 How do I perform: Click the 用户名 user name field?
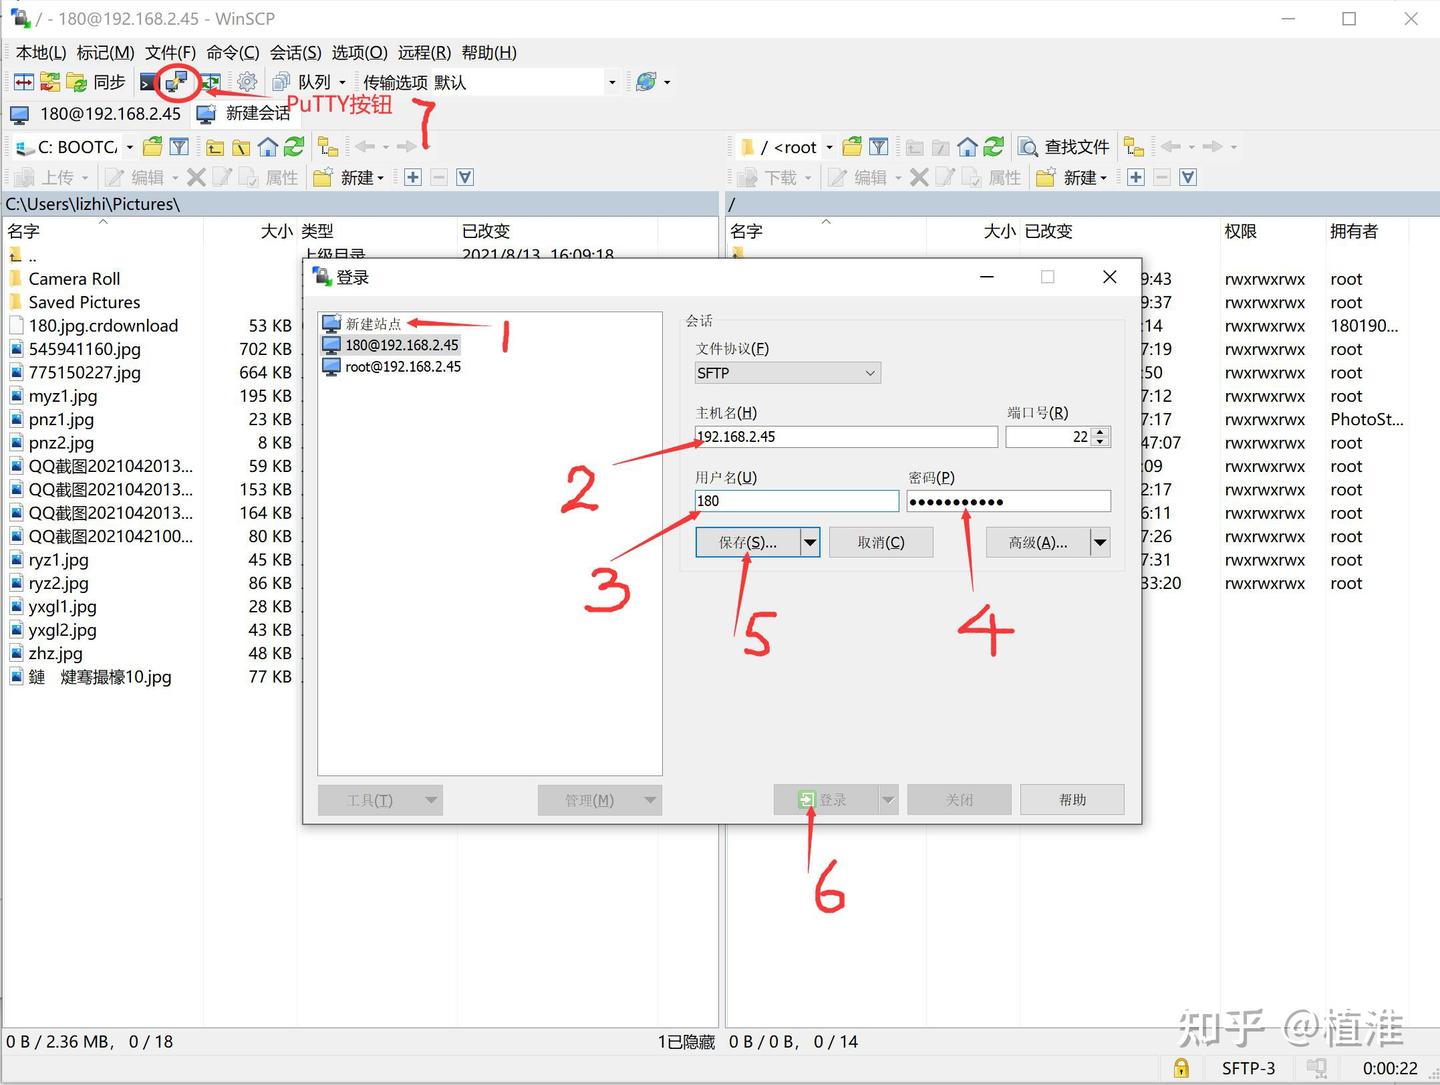click(797, 501)
